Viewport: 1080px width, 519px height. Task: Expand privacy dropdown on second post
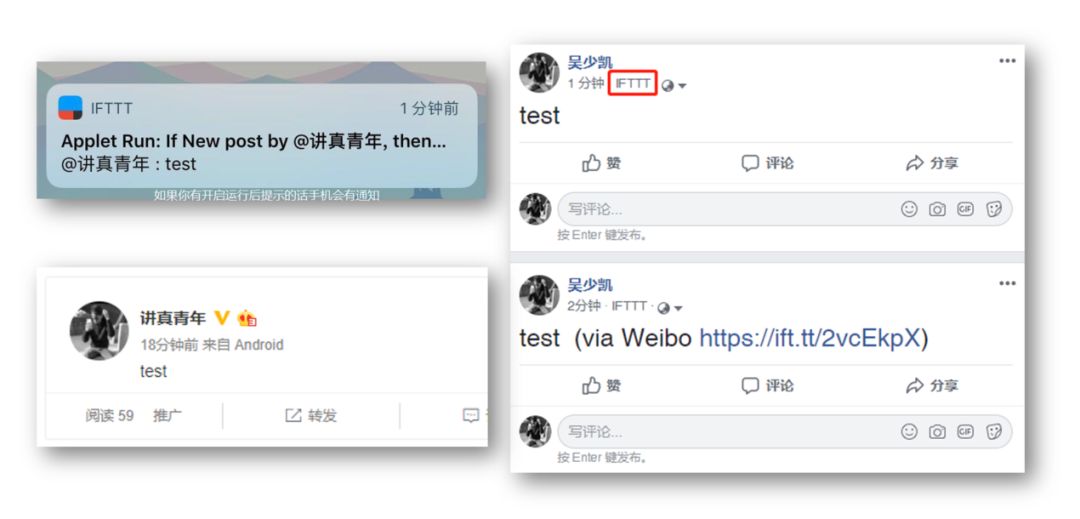(669, 308)
